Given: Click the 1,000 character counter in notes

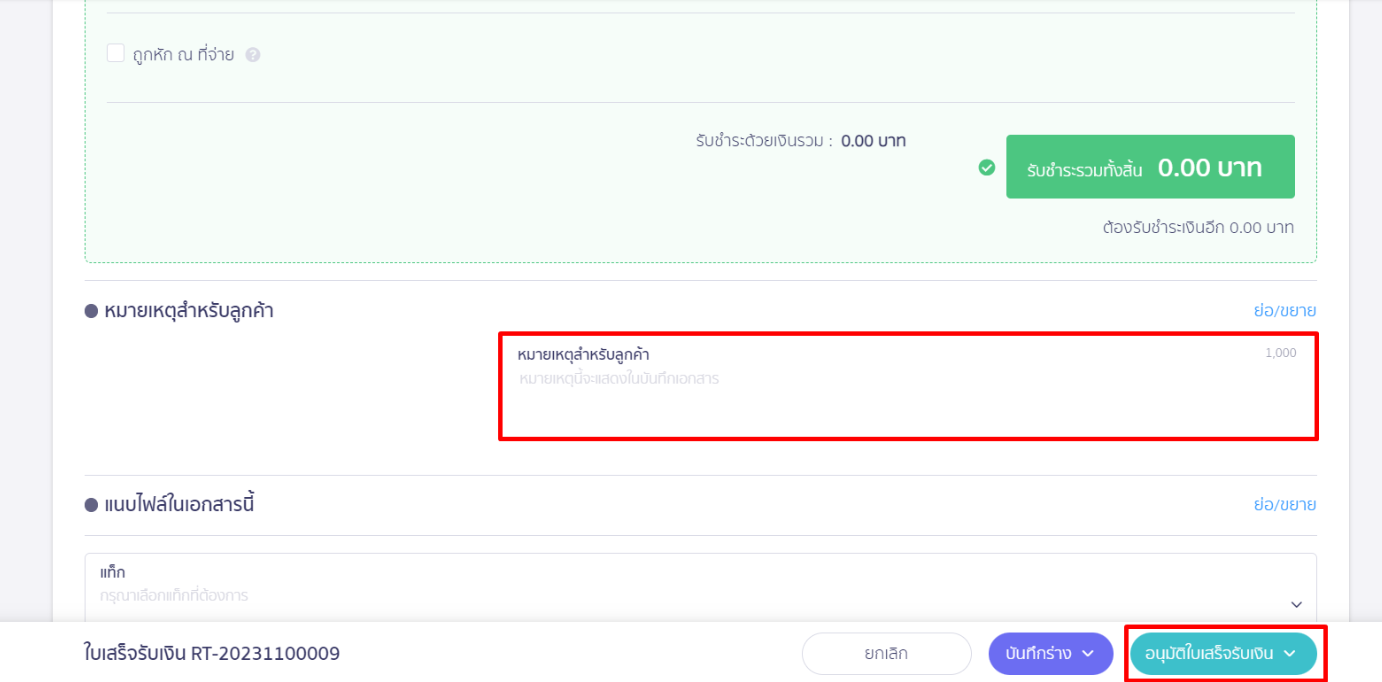Looking at the screenshot, I should click(x=1280, y=353).
